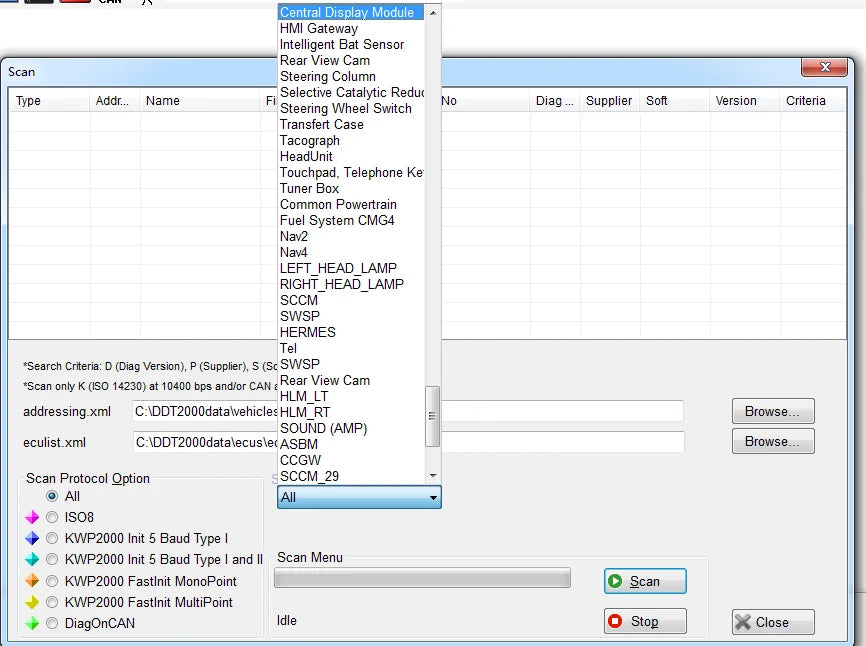Click the green diamond icon beside DiagOnCAN

(x=32, y=623)
